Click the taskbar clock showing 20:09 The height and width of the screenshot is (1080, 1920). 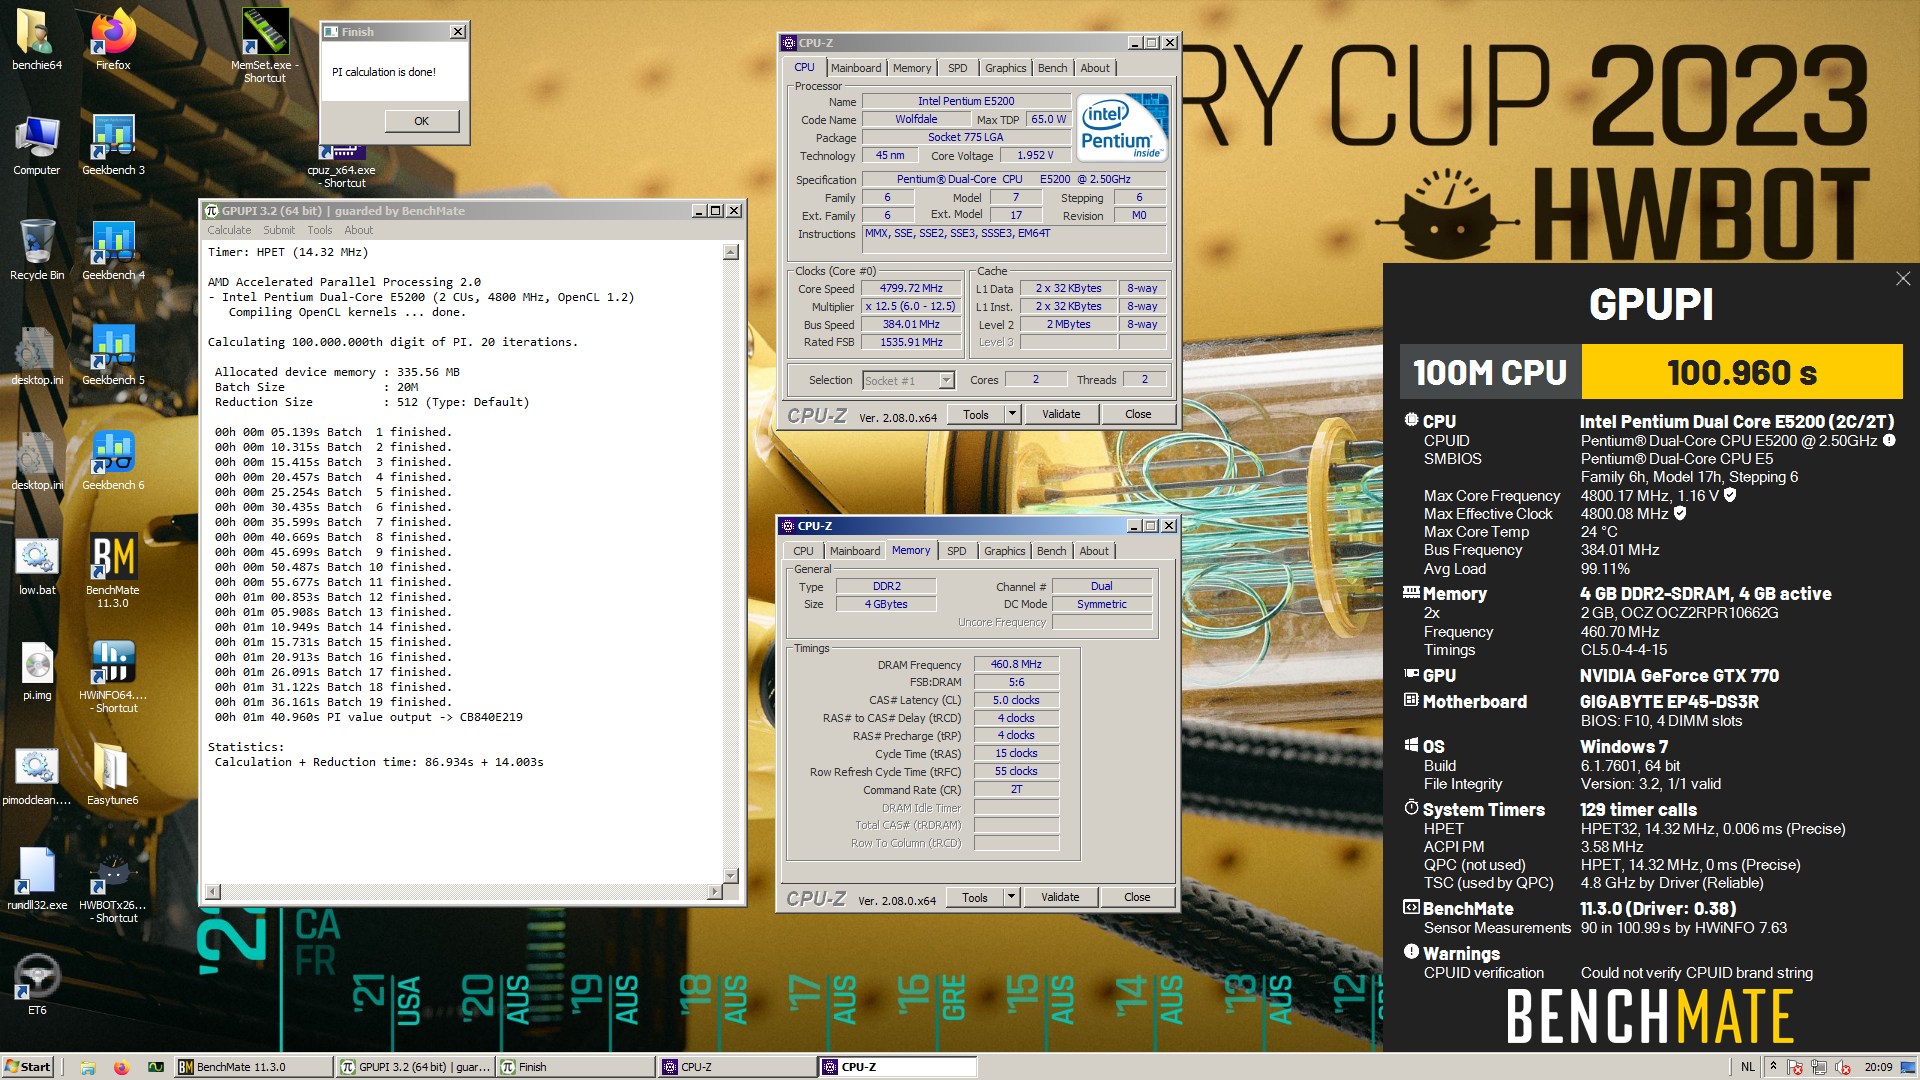[x=1878, y=1067]
